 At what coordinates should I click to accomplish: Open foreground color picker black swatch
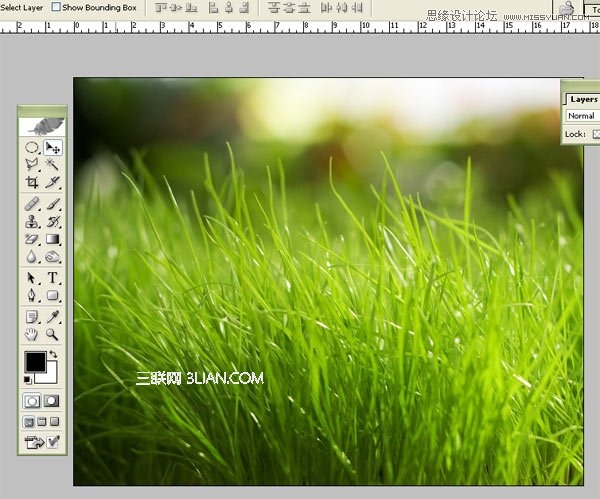[34, 362]
